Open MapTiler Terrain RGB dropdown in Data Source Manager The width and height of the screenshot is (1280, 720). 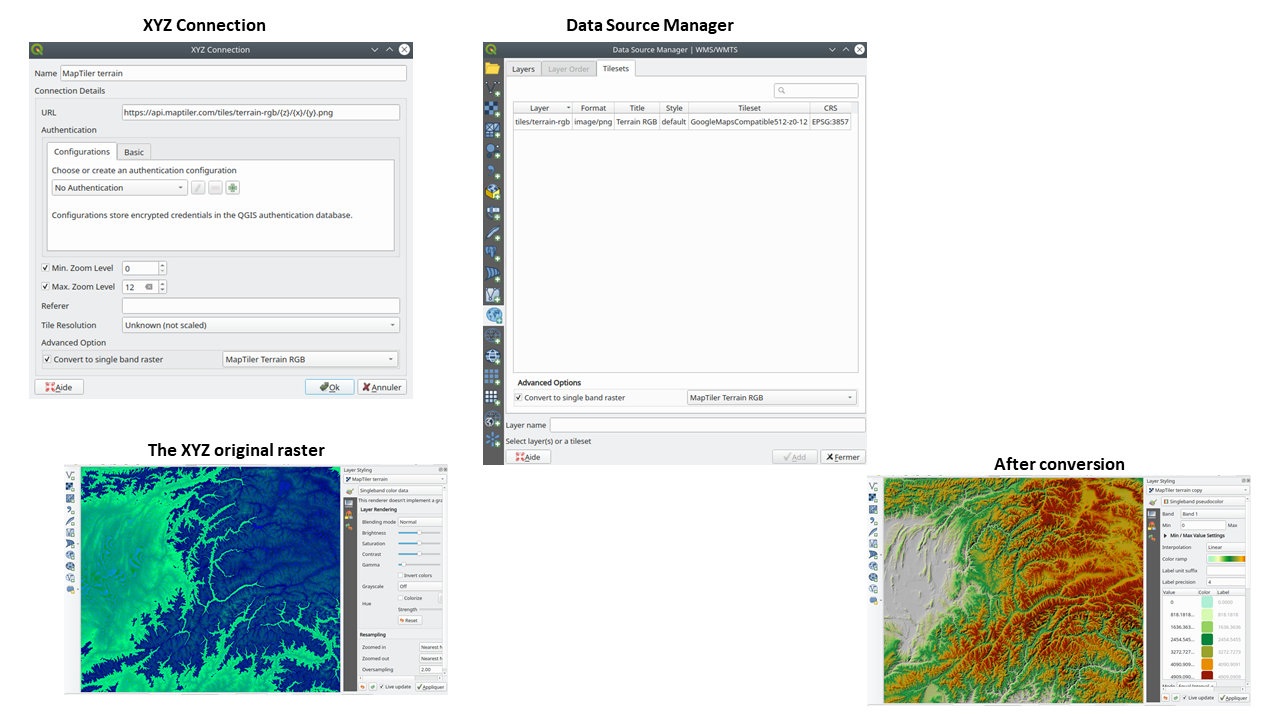coord(772,398)
